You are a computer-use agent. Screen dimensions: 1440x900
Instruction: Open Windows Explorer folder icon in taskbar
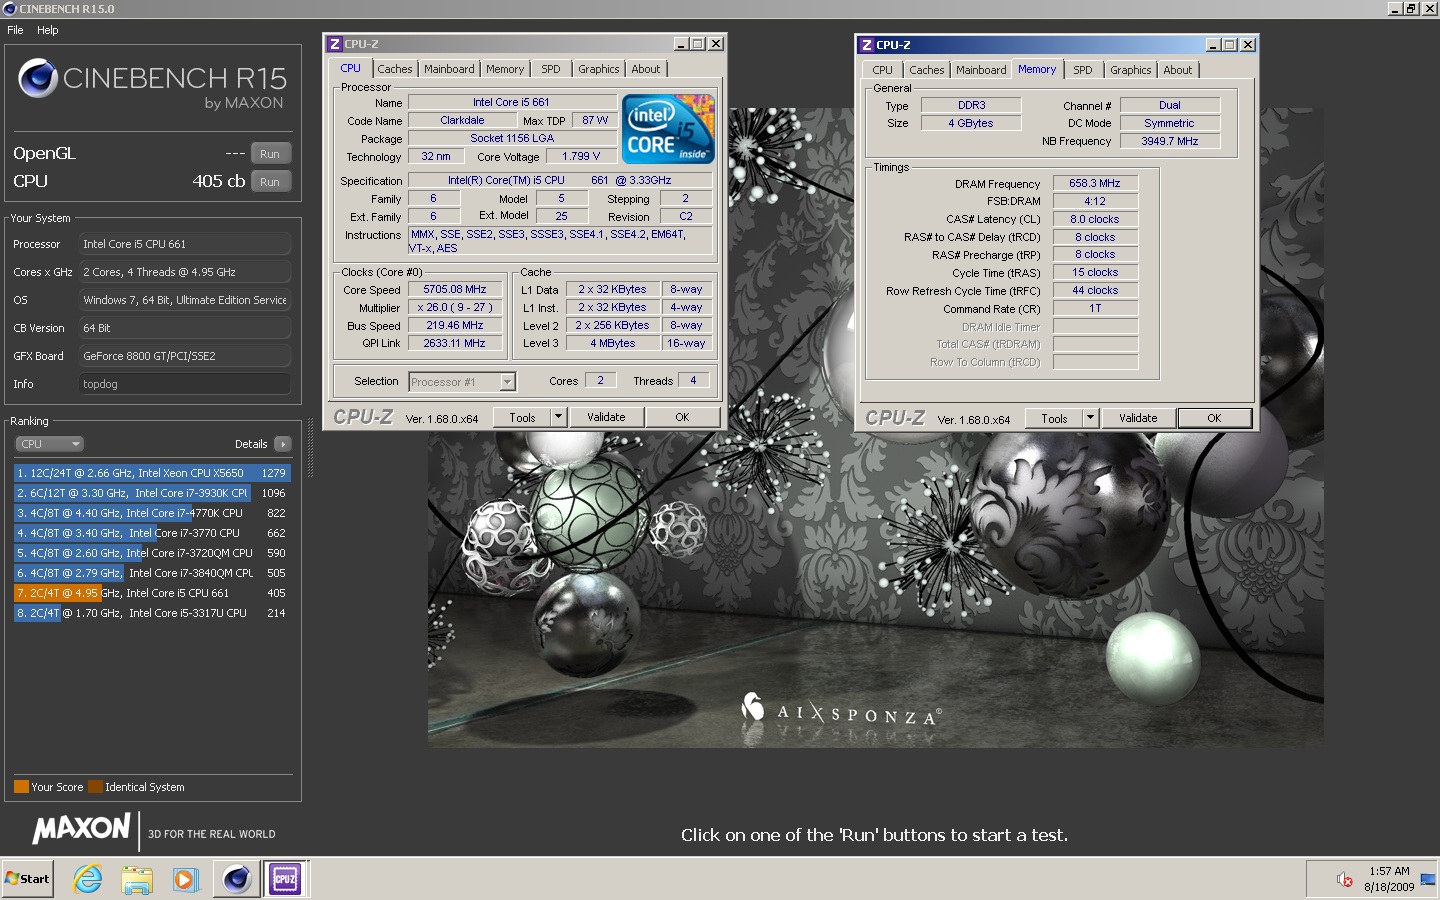(137, 879)
